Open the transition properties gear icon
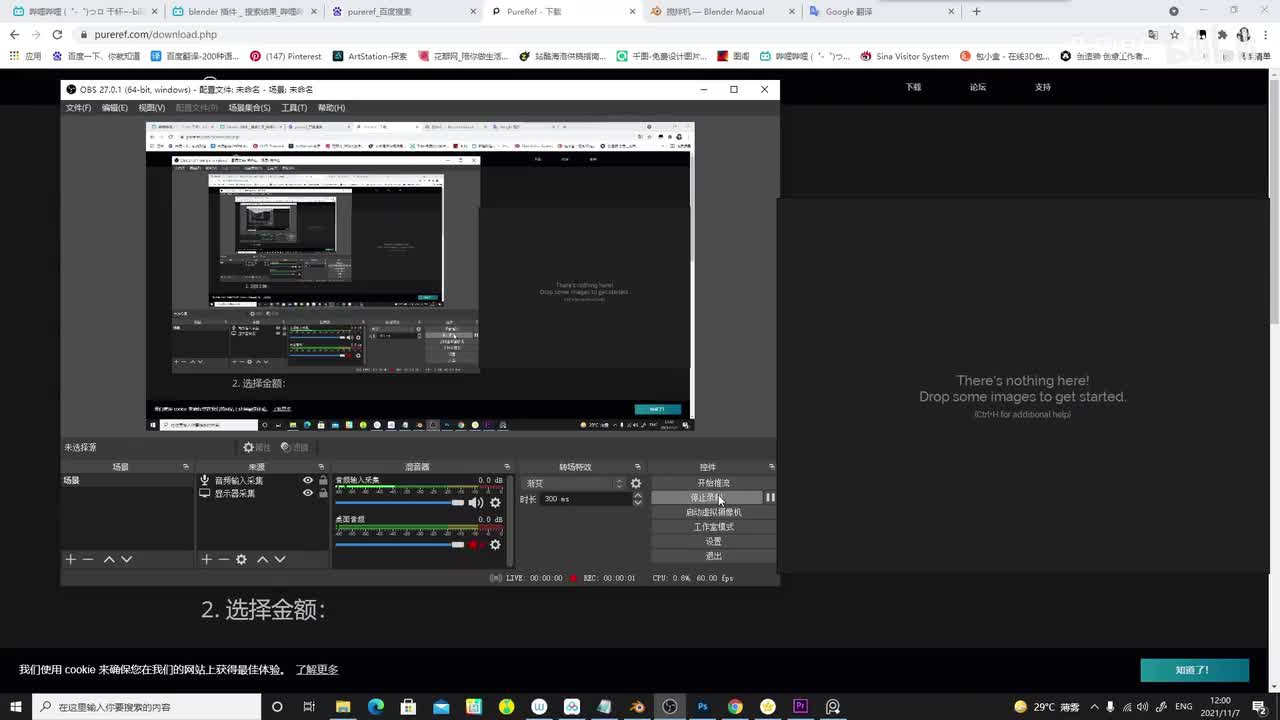The width and height of the screenshot is (1280, 720). [636, 484]
